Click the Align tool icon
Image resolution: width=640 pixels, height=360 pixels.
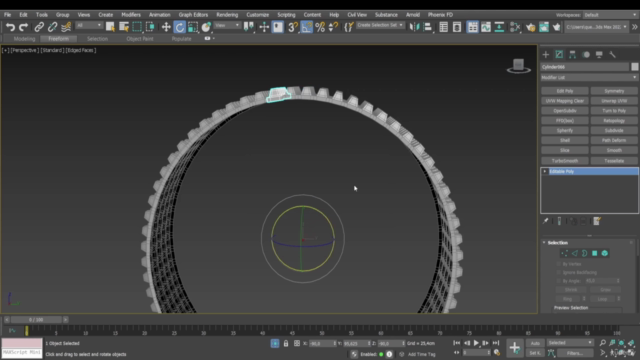pos(427,27)
